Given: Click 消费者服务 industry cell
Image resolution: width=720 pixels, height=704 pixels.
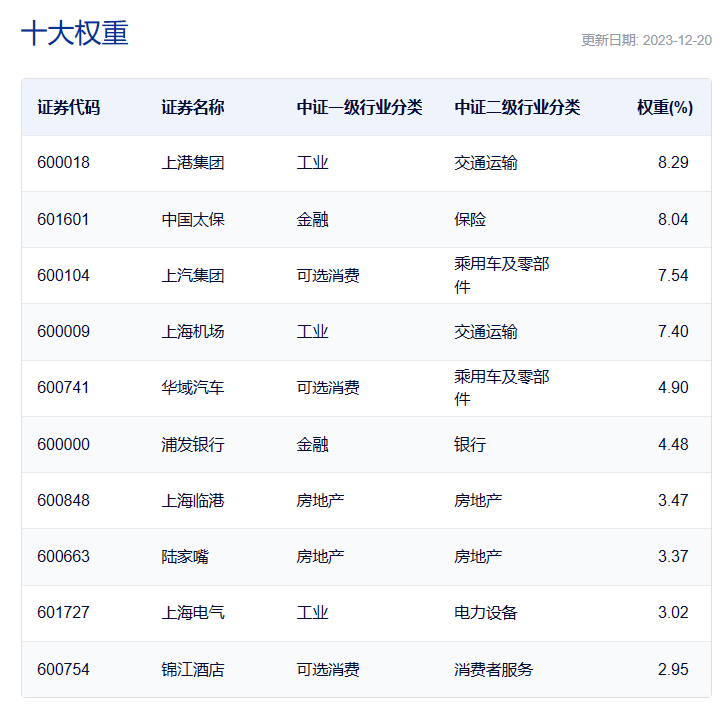Looking at the screenshot, I should click(x=493, y=669).
